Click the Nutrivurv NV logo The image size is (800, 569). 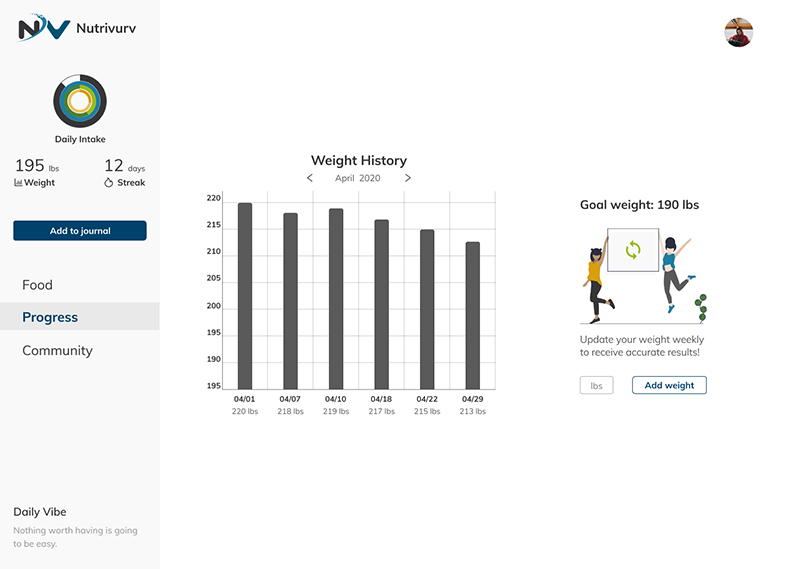43,28
